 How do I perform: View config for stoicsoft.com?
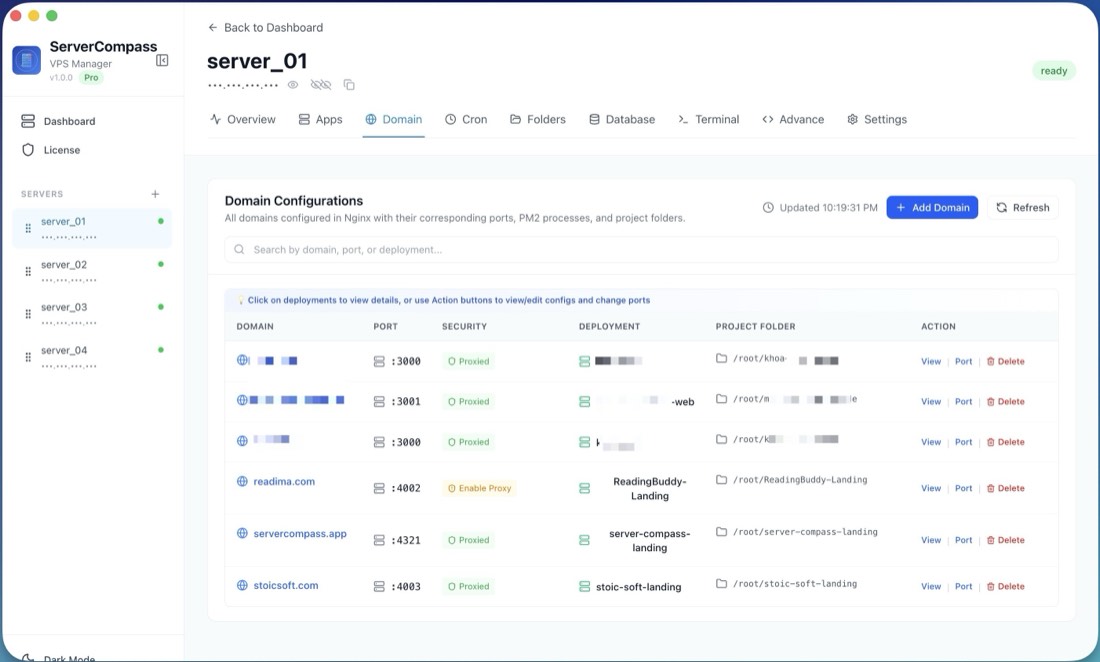point(931,586)
